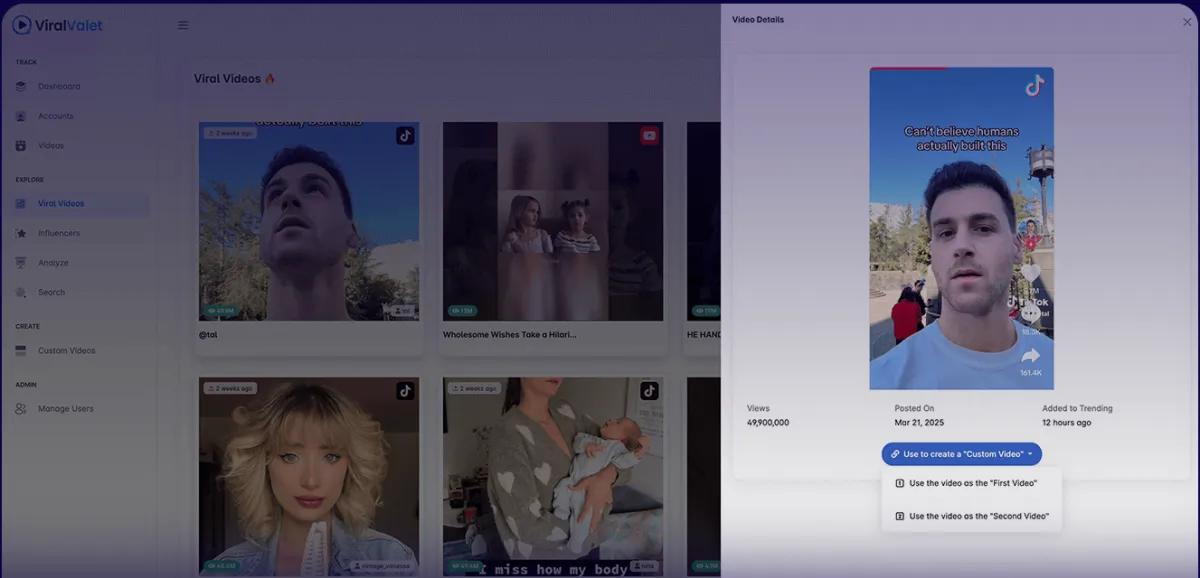Click the 2 weeks ago label on the baby card

pyautogui.click(x=474, y=388)
